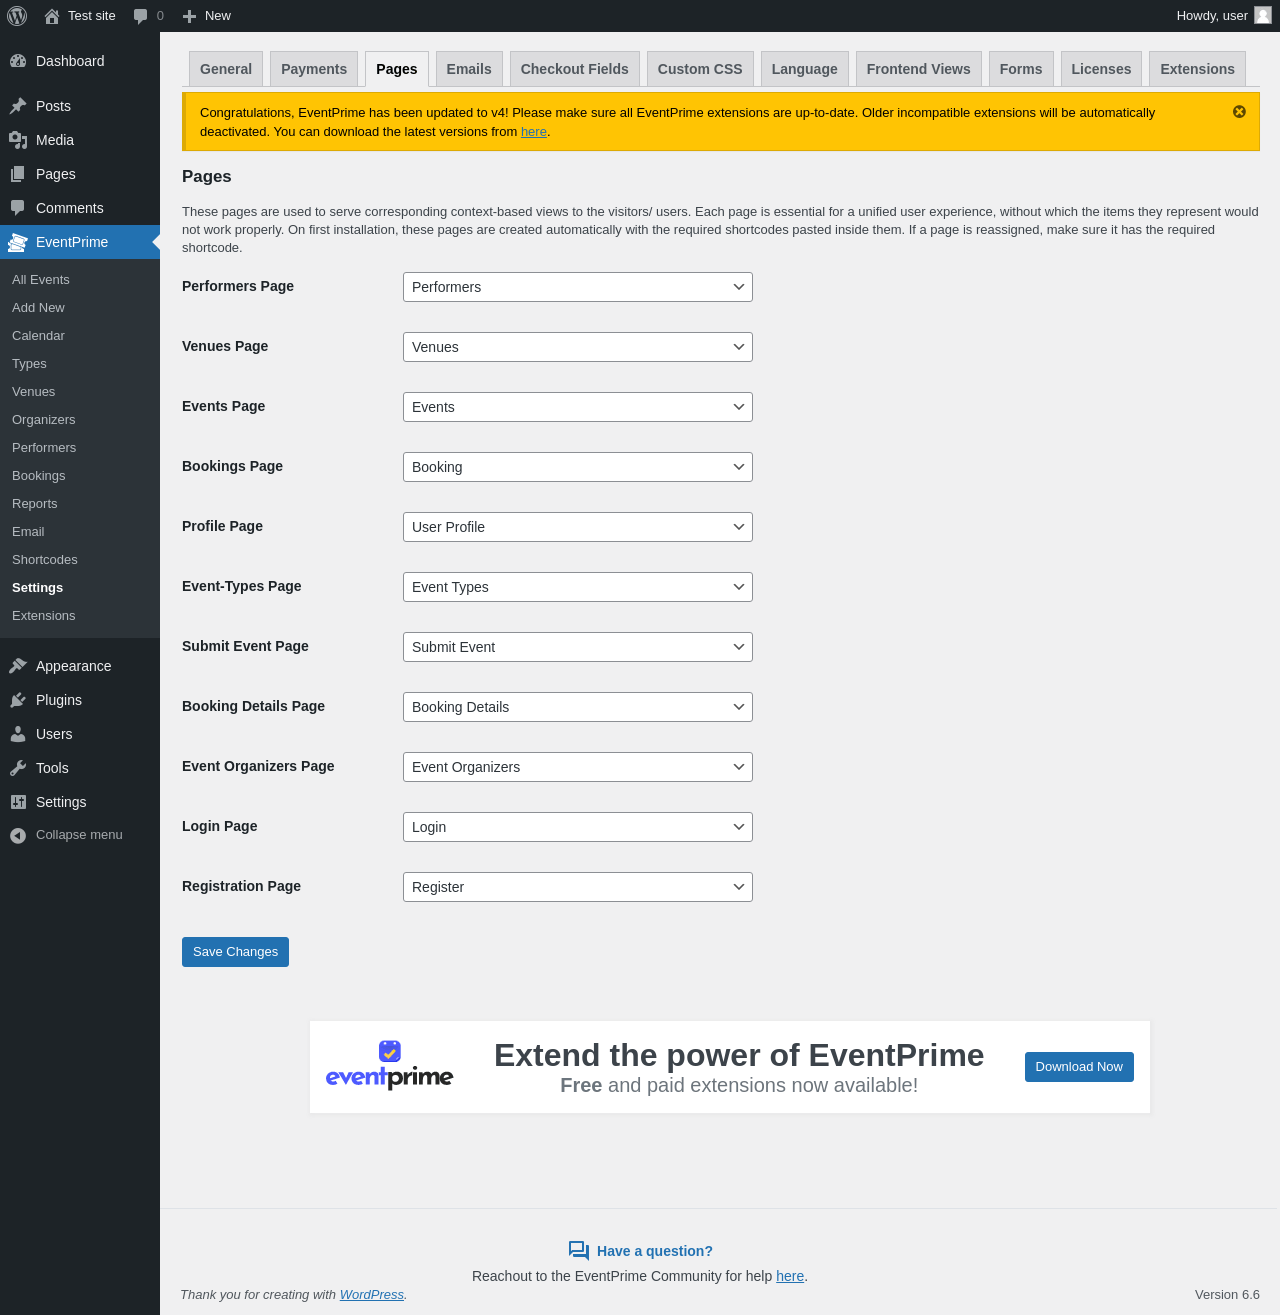
Task: Click the Dashboard gauge icon
Action: pyautogui.click(x=18, y=61)
